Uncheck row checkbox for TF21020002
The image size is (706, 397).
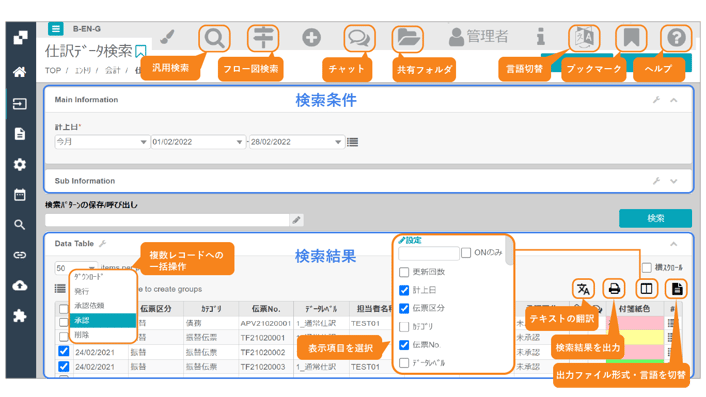(63, 352)
